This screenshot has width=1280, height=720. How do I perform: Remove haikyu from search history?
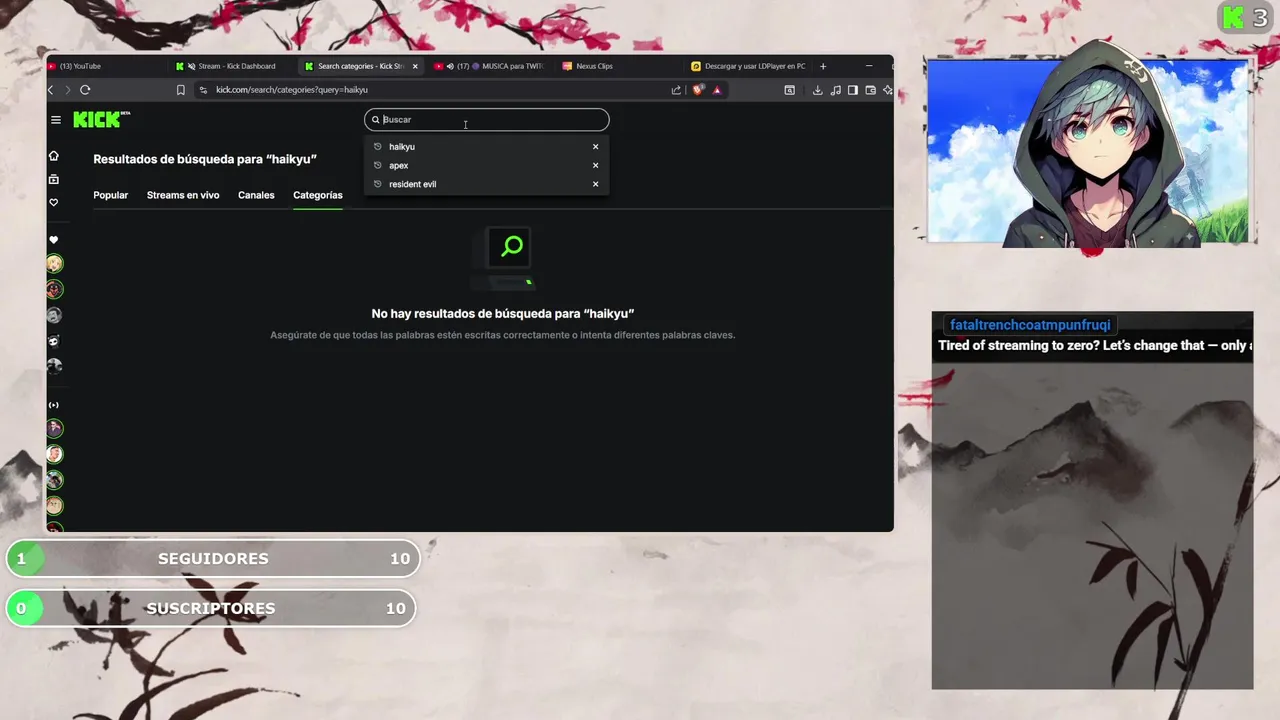[x=595, y=147]
